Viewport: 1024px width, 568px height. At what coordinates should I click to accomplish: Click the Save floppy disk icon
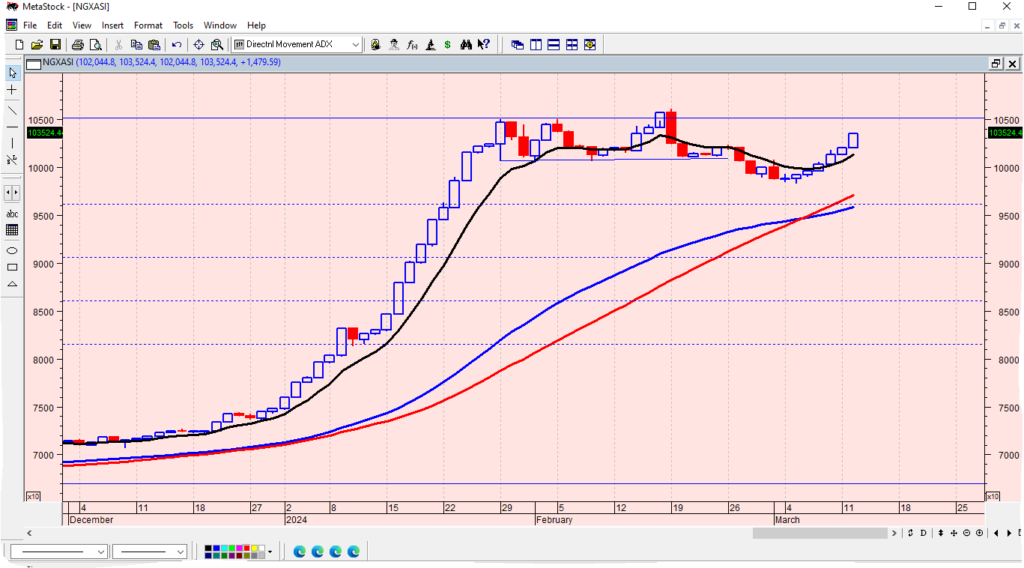click(x=56, y=44)
